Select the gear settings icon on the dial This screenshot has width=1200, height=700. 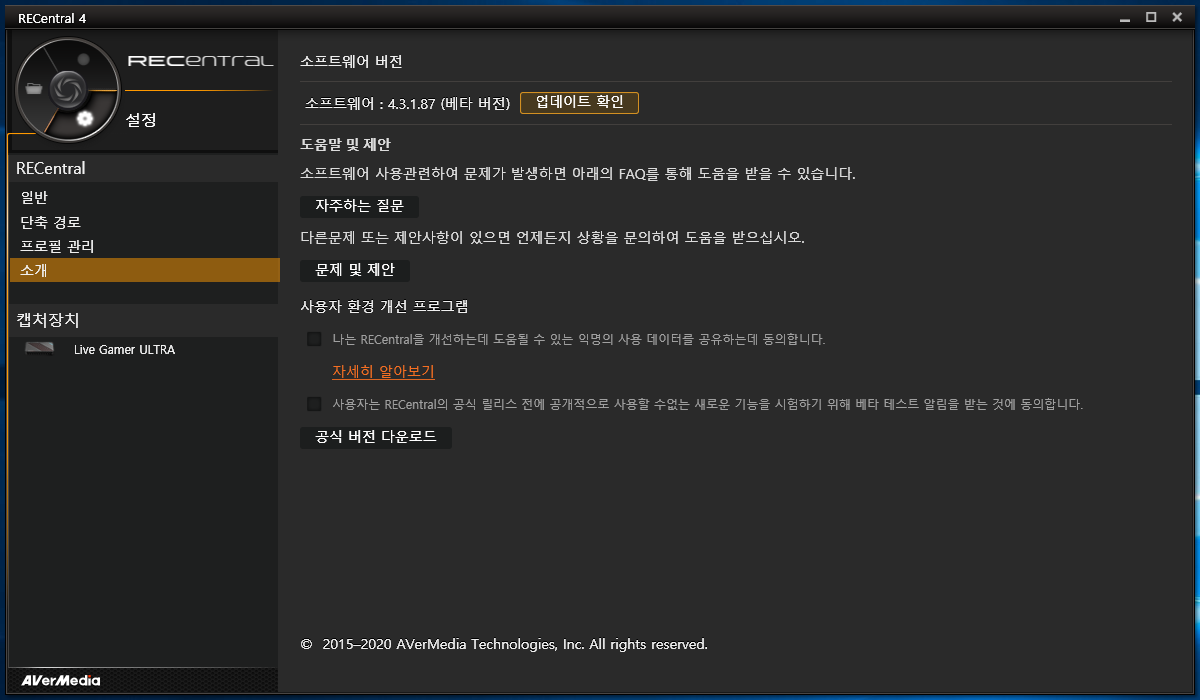(85, 118)
